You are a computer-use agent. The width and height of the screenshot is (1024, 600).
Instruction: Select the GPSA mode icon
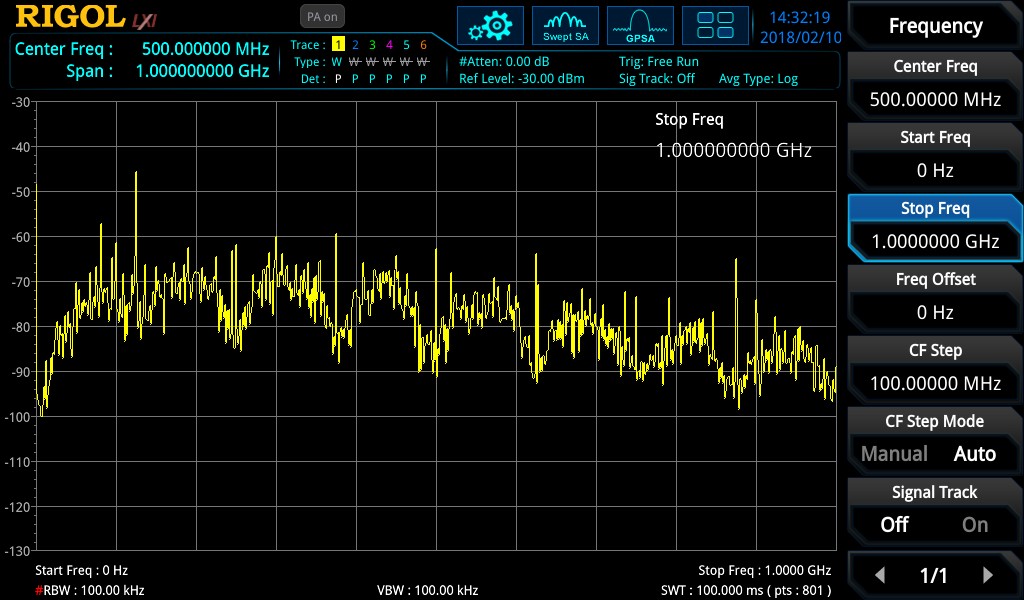point(639,25)
